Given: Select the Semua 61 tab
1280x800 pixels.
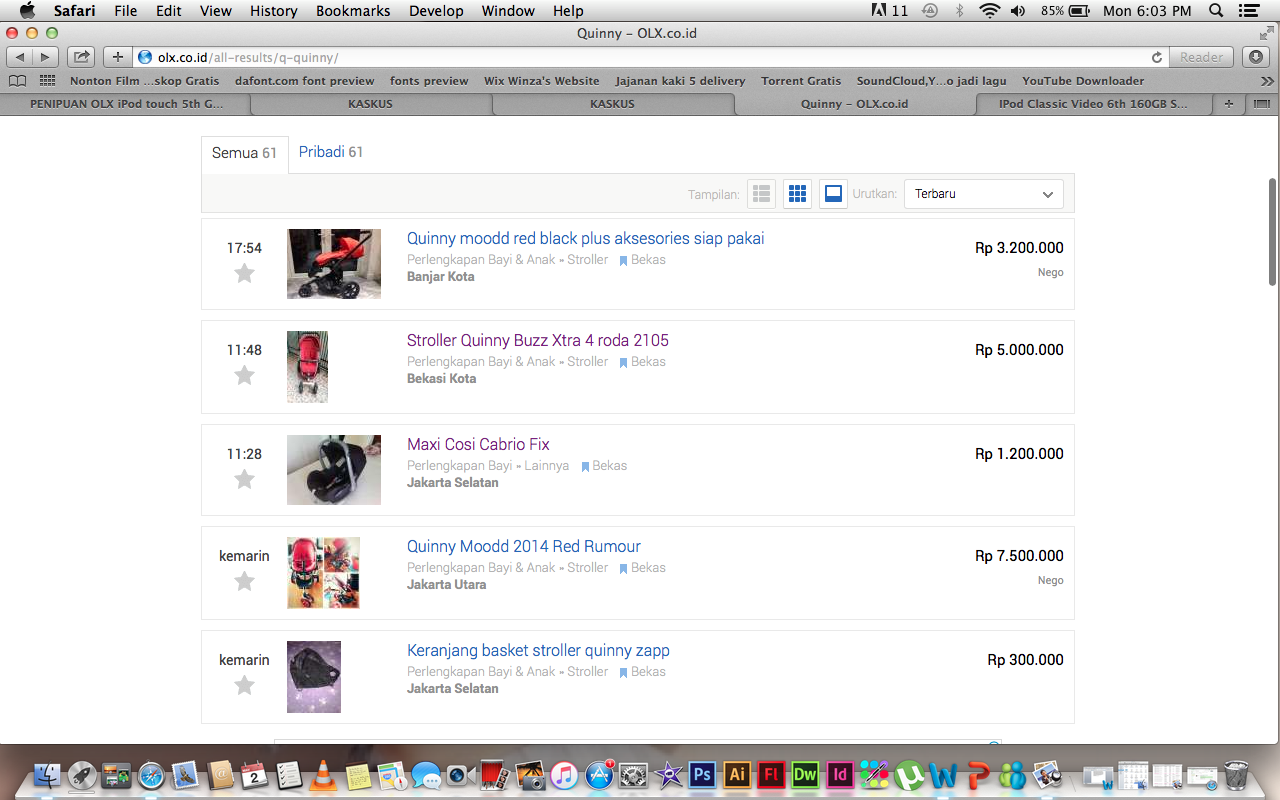Looking at the screenshot, I should click(245, 154).
